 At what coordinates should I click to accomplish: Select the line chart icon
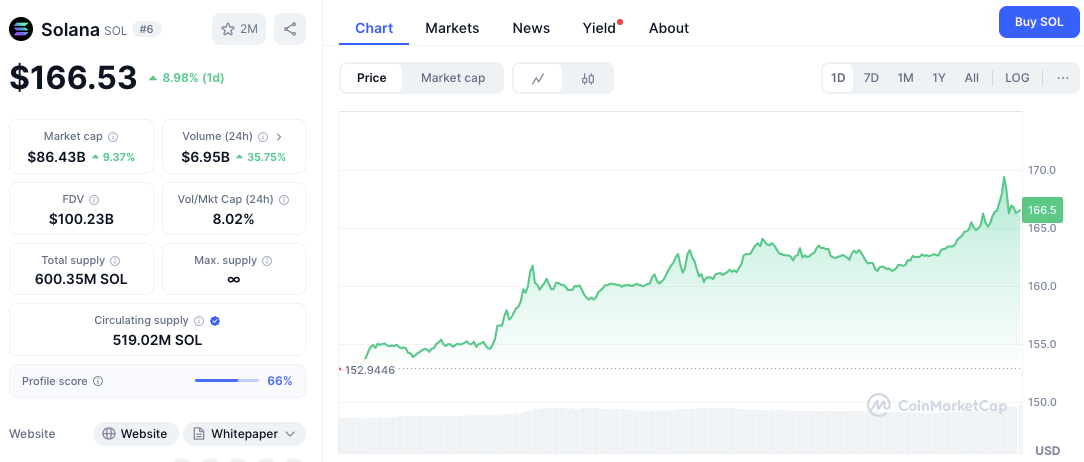pos(538,78)
